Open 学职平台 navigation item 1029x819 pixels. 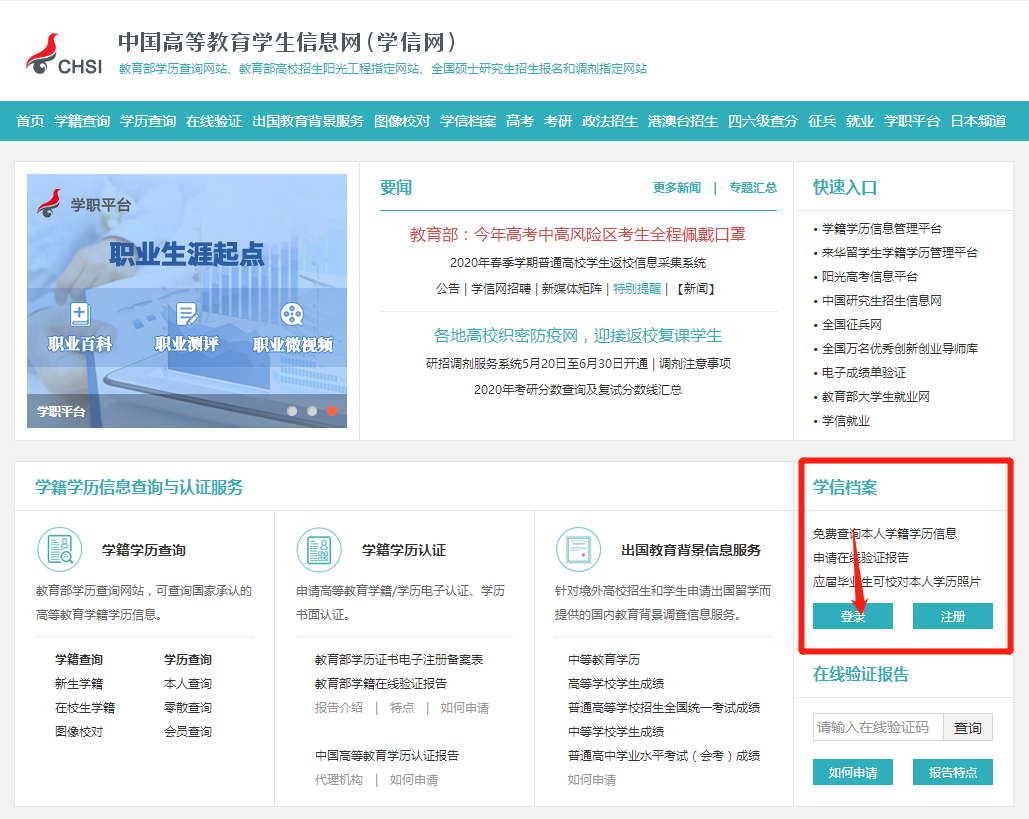912,121
